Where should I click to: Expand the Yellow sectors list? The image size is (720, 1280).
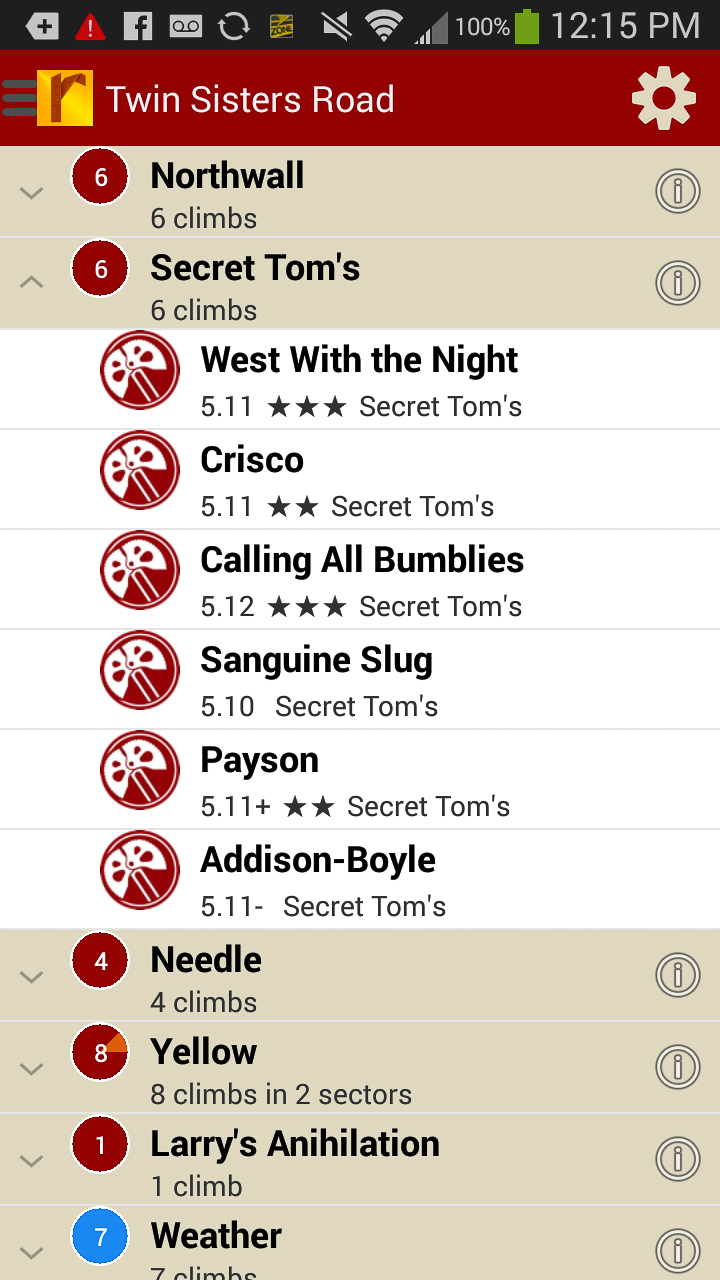click(32, 1069)
